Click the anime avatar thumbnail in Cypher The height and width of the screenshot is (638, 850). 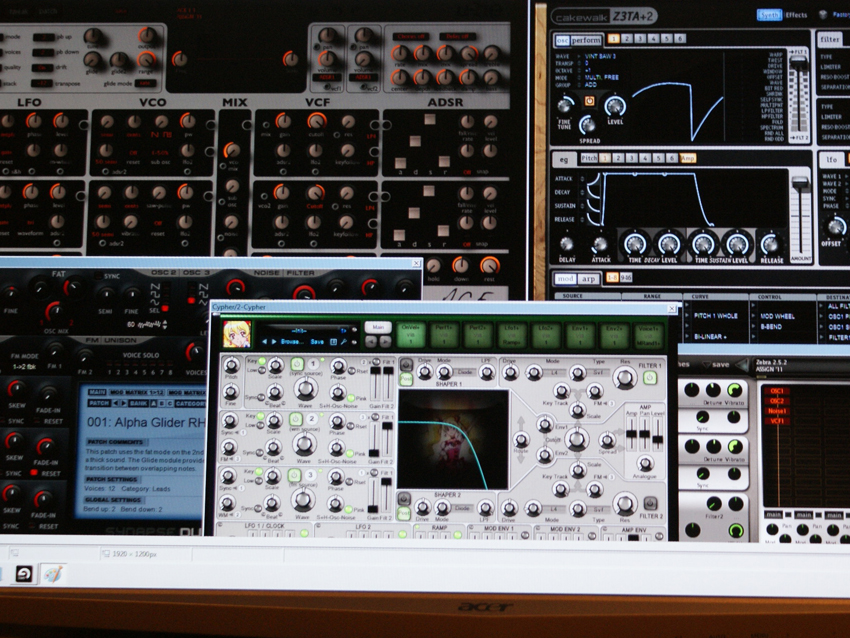237,334
